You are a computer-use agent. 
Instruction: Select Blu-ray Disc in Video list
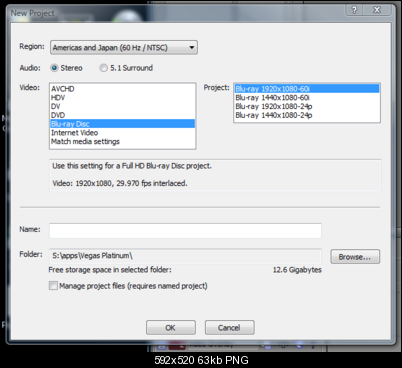[x=122, y=124]
